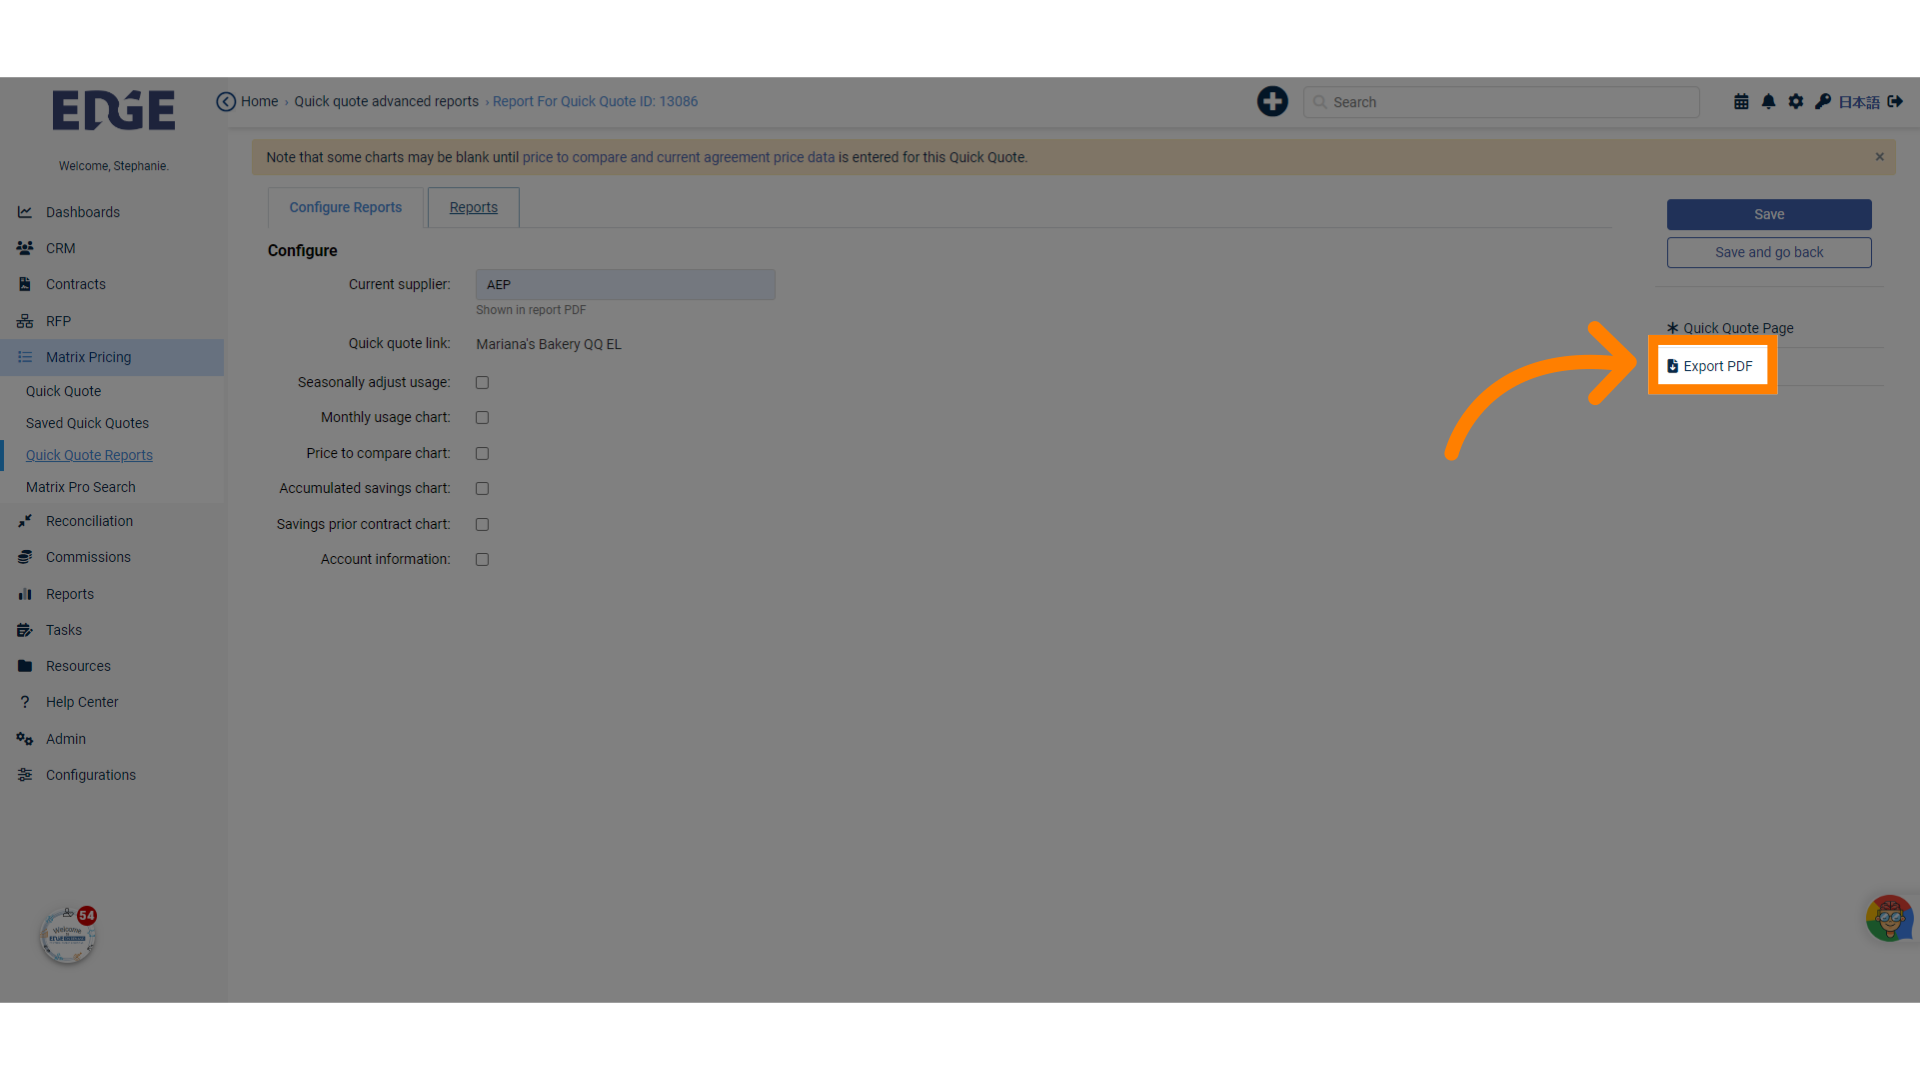Click the Dashboards chart icon
The width and height of the screenshot is (1920, 1080).
[25, 212]
